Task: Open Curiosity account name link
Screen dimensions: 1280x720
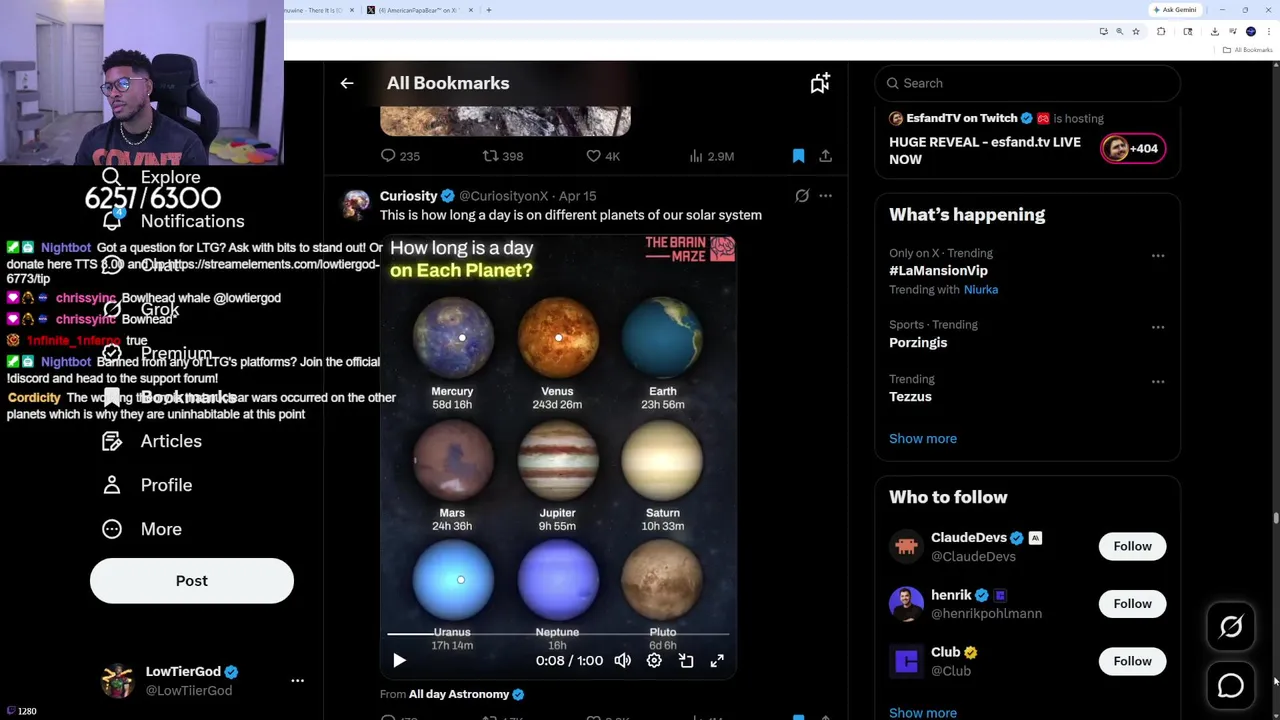Action: [408, 196]
